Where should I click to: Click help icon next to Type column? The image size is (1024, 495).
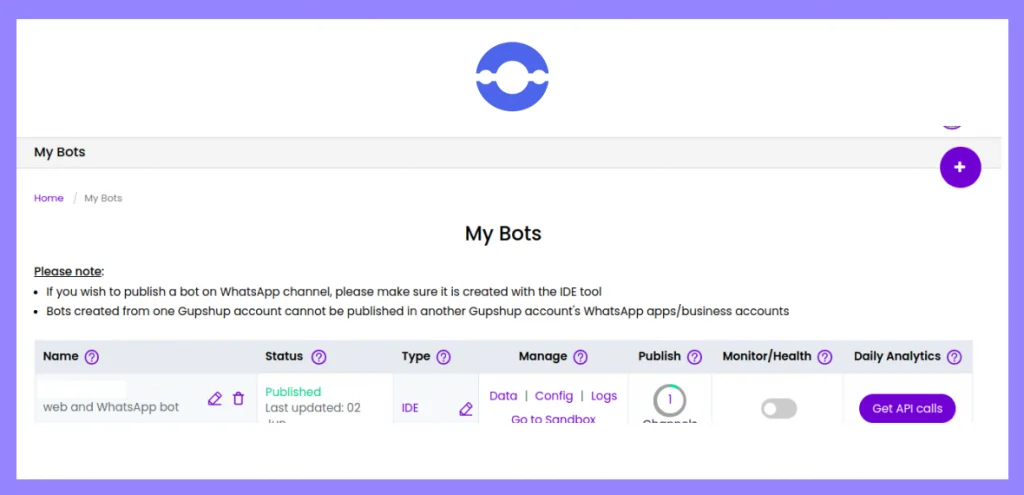443,357
